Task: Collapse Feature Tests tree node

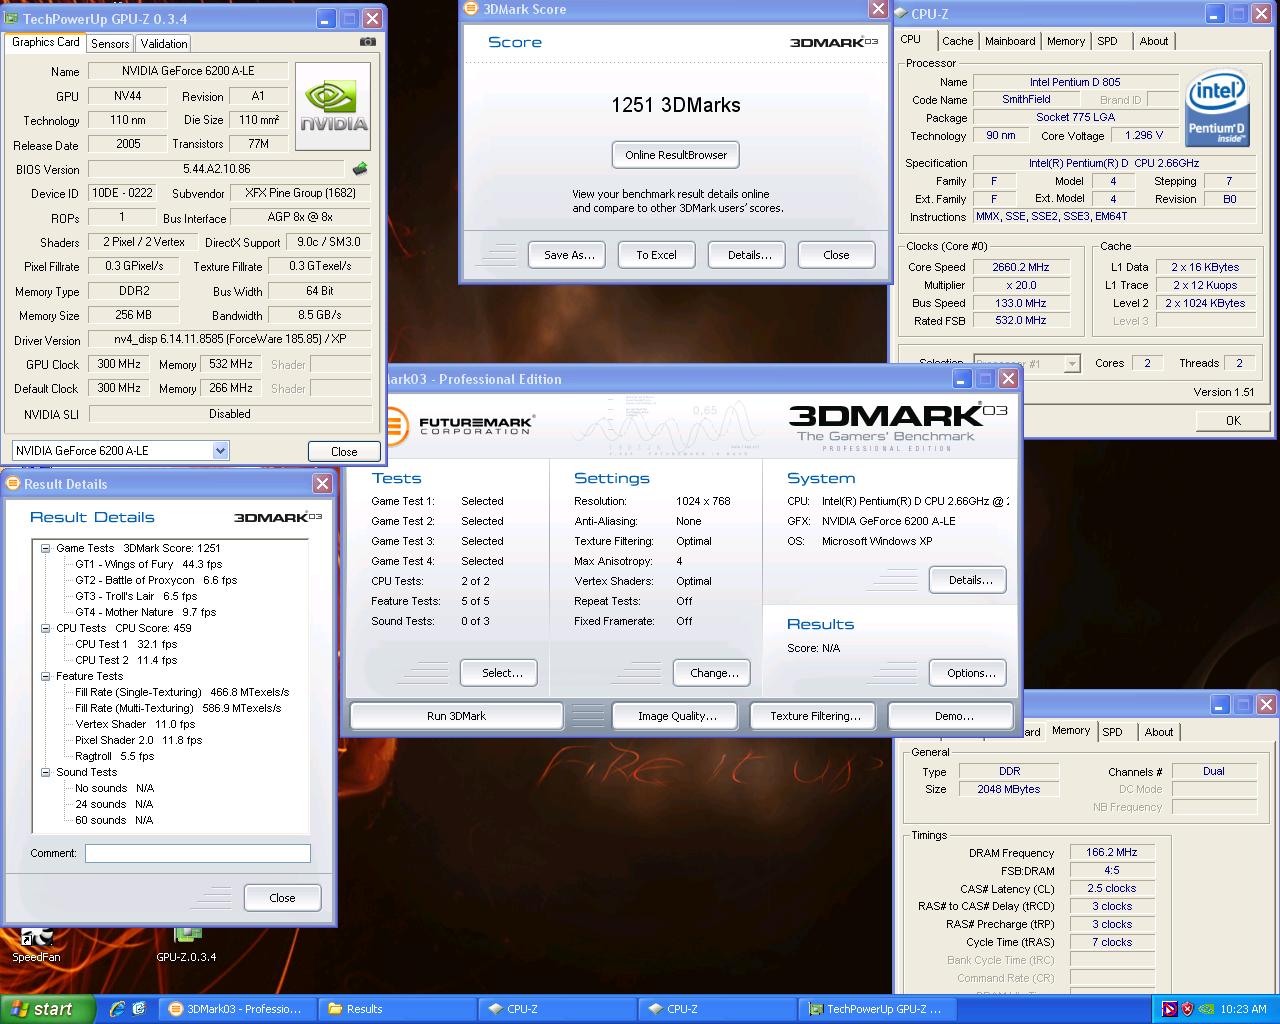Action: point(46,676)
